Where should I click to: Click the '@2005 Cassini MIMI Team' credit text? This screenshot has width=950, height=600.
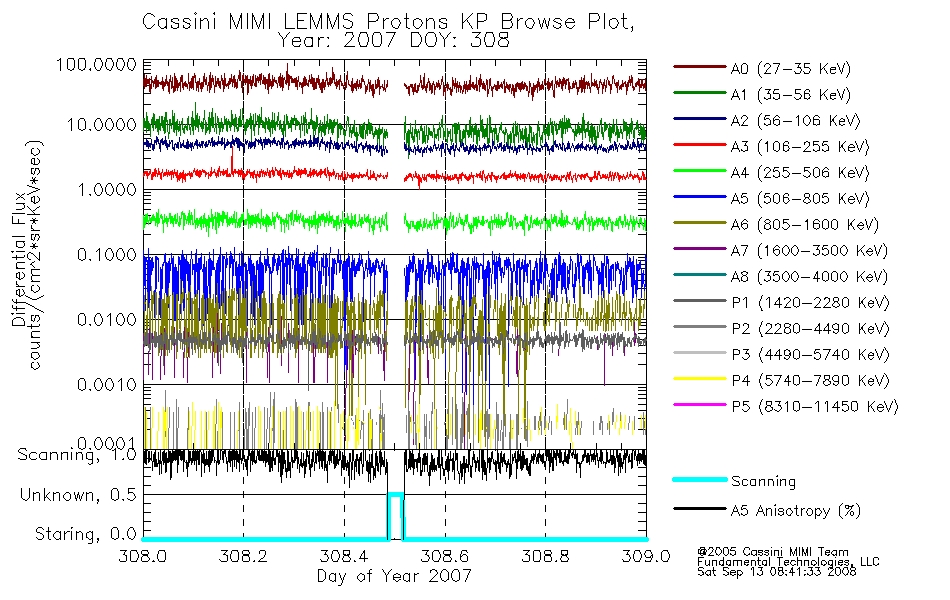[772, 552]
